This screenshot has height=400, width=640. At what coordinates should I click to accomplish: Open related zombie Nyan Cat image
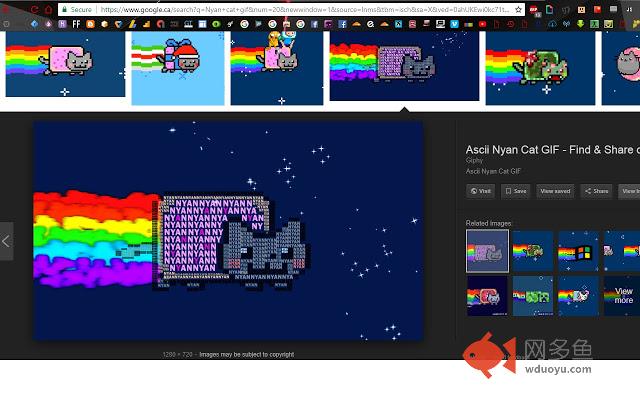coord(533,251)
